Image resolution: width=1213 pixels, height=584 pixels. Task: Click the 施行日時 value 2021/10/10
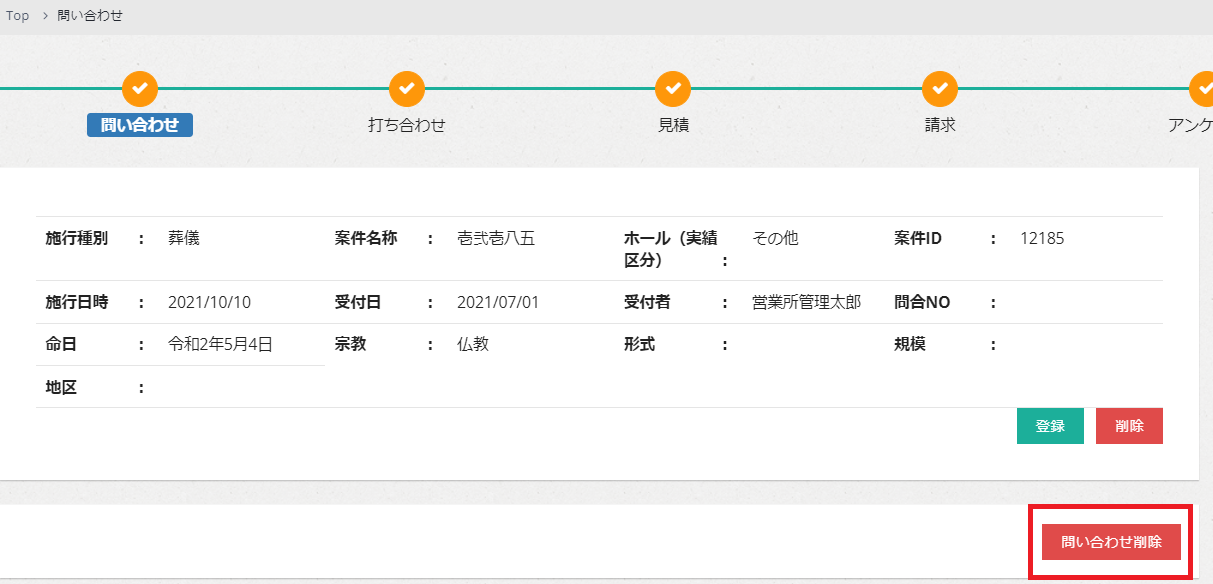click(210, 302)
